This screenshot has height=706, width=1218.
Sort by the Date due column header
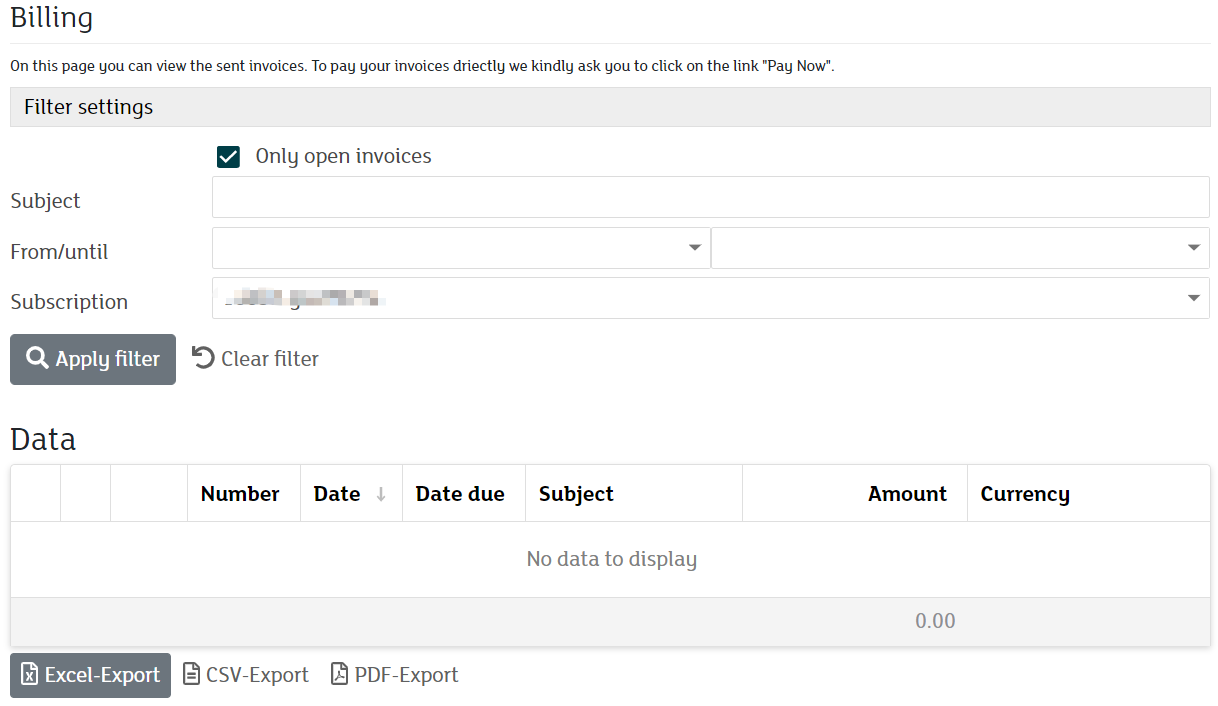tap(460, 494)
